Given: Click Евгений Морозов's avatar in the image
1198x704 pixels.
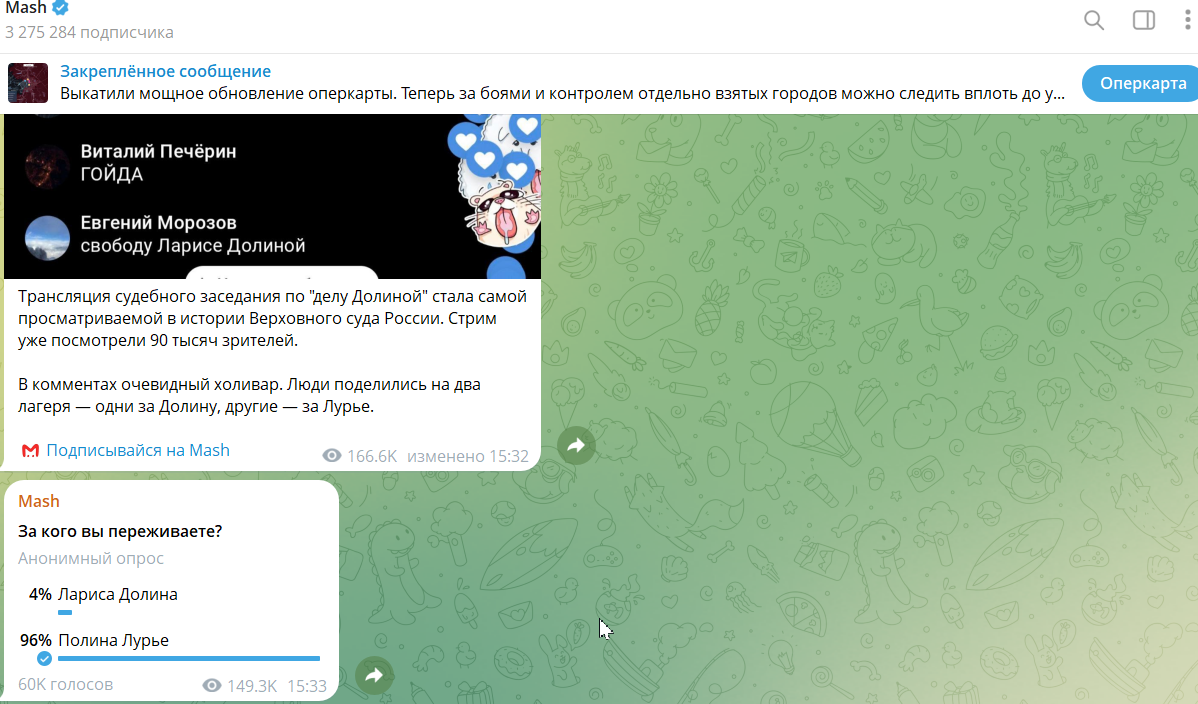Looking at the screenshot, I should [46, 235].
